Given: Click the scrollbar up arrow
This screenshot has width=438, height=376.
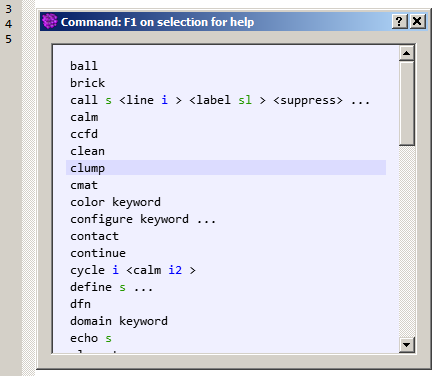Looking at the screenshot, I should pyautogui.click(x=406, y=53).
